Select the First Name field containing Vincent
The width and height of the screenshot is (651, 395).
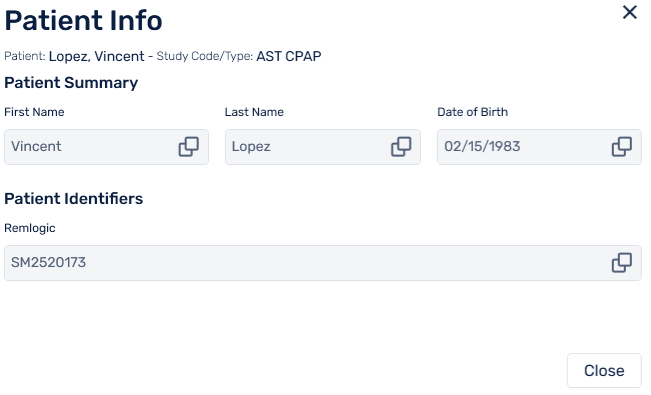[106, 147]
